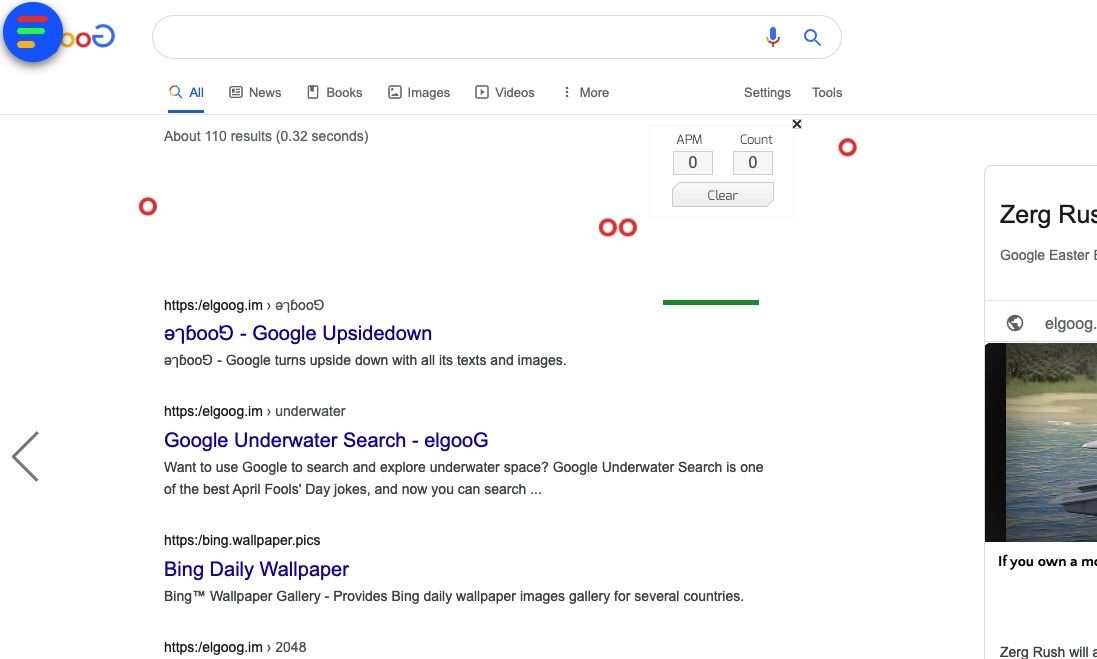Click the previous arrow on the left edge
The width and height of the screenshot is (1097, 659).
pos(25,456)
